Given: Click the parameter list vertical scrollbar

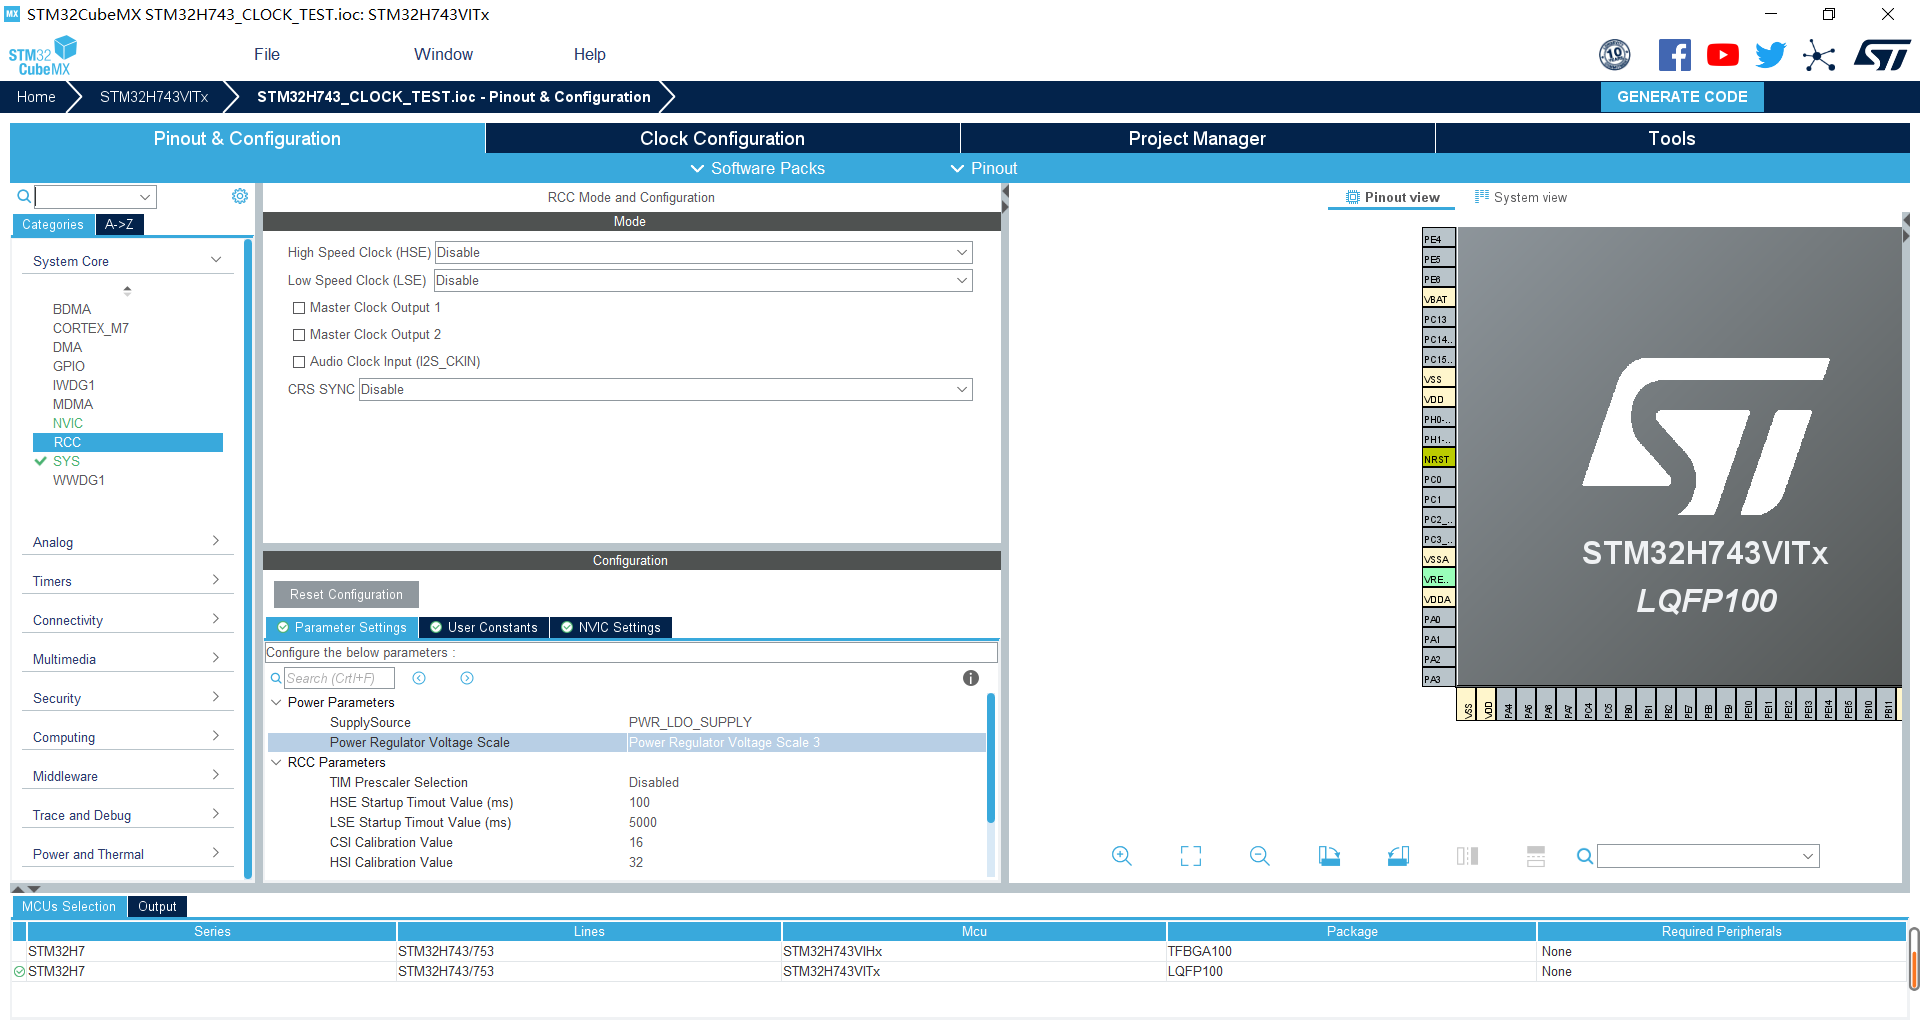Looking at the screenshot, I should pos(991,757).
